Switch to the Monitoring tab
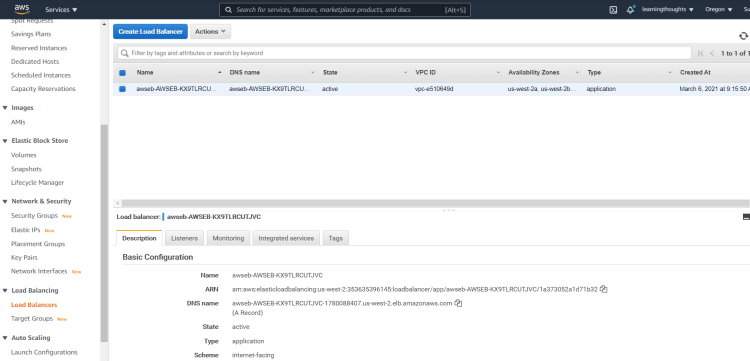 point(228,238)
